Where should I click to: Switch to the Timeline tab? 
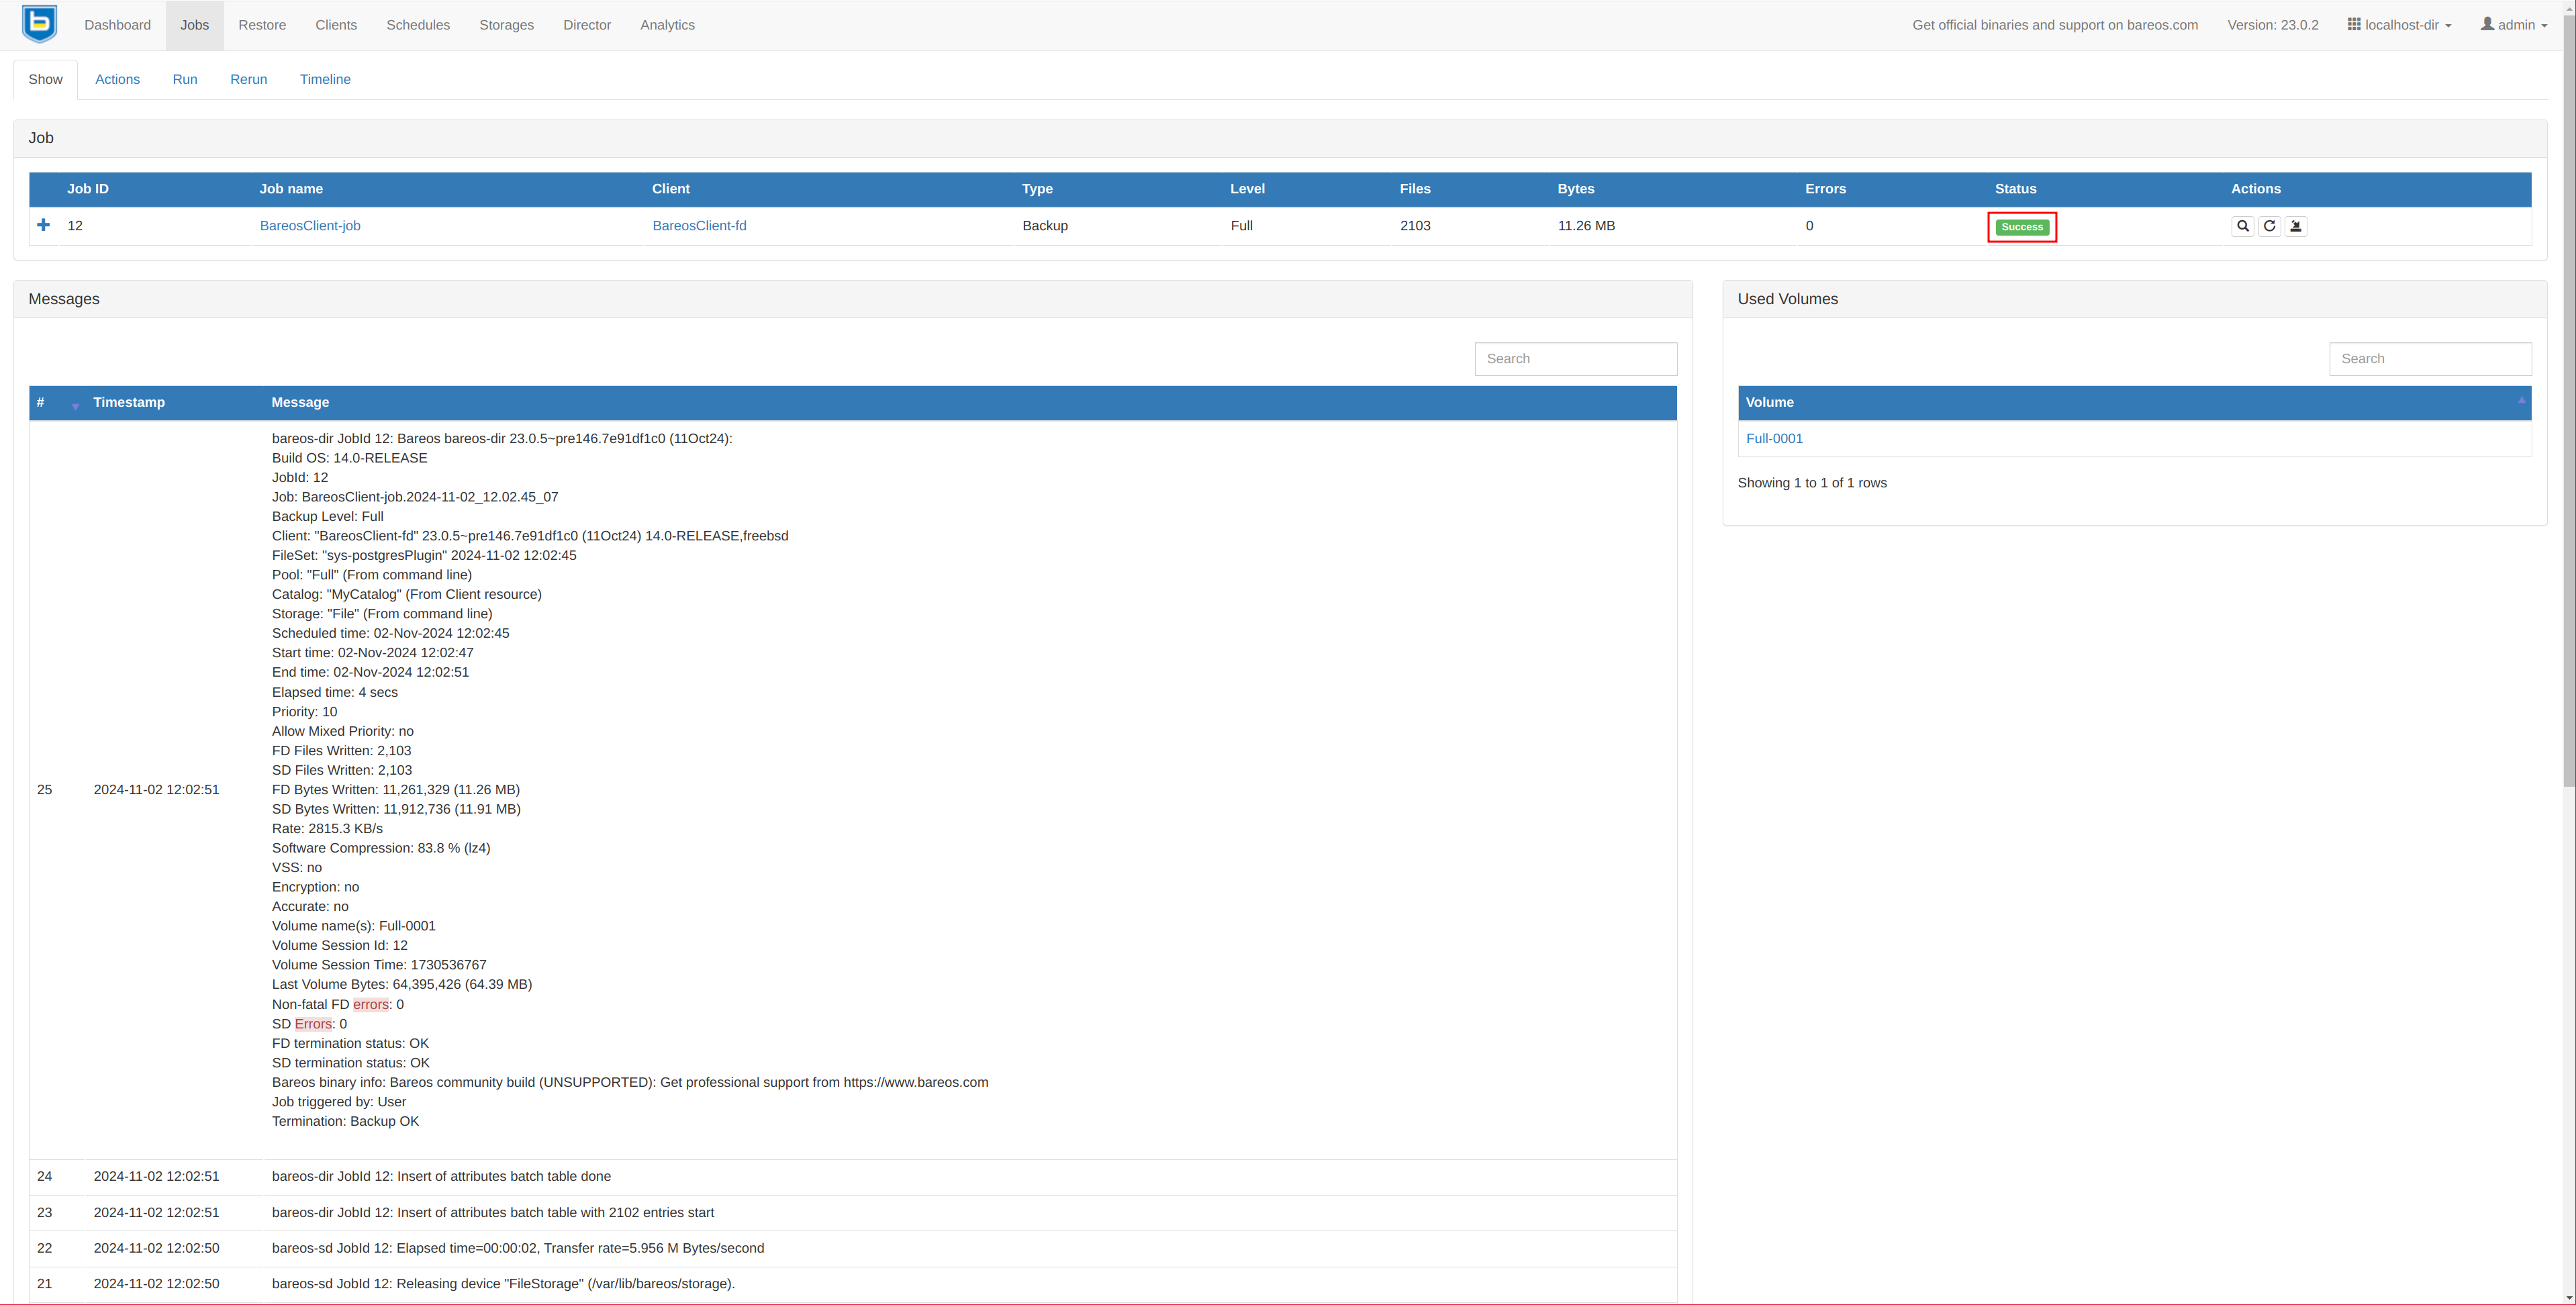(x=325, y=79)
